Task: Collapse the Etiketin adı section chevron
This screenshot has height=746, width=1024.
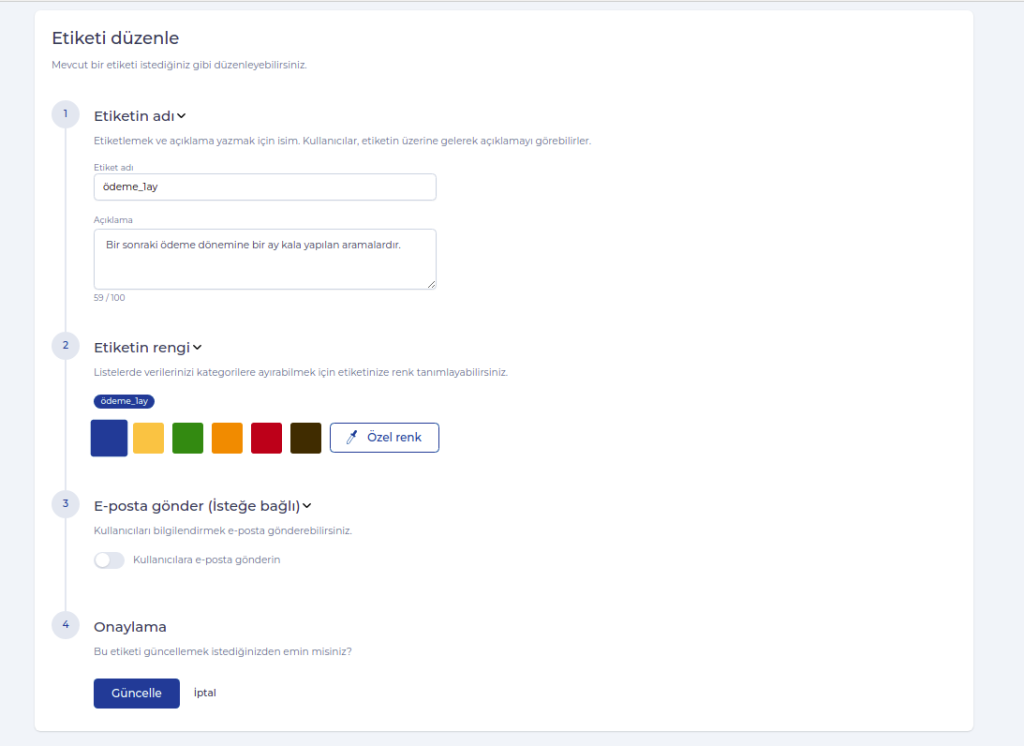Action: (182, 116)
